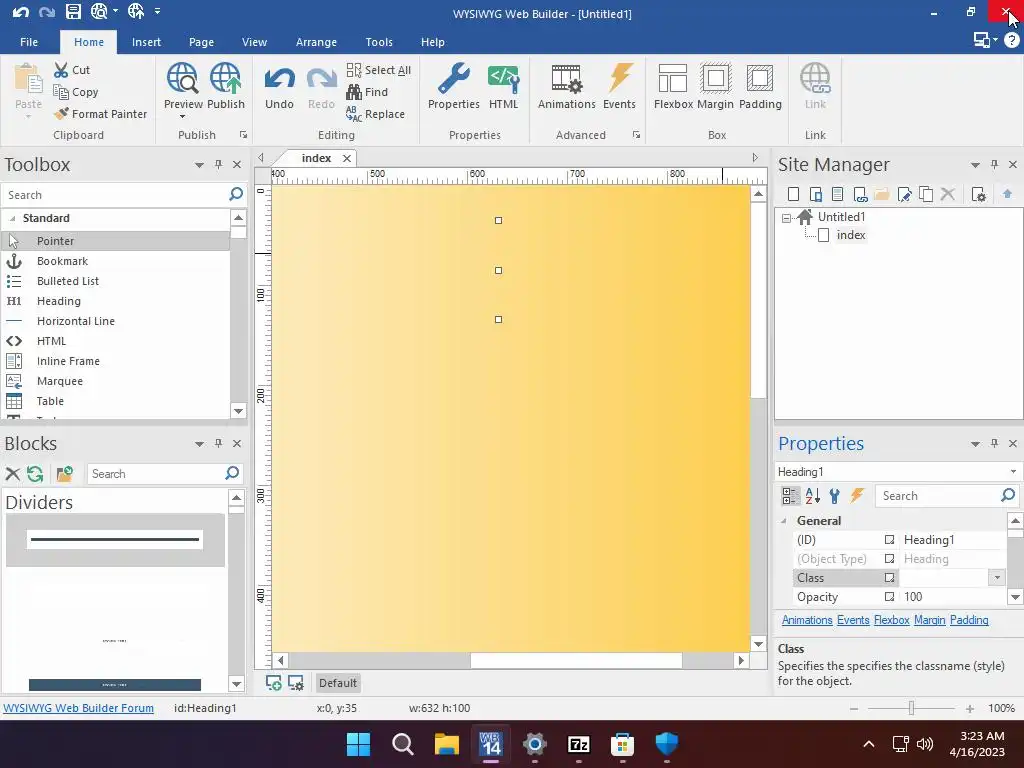This screenshot has width=1024, height=768.
Task: Click Select All in Editing group
Action: coord(379,70)
